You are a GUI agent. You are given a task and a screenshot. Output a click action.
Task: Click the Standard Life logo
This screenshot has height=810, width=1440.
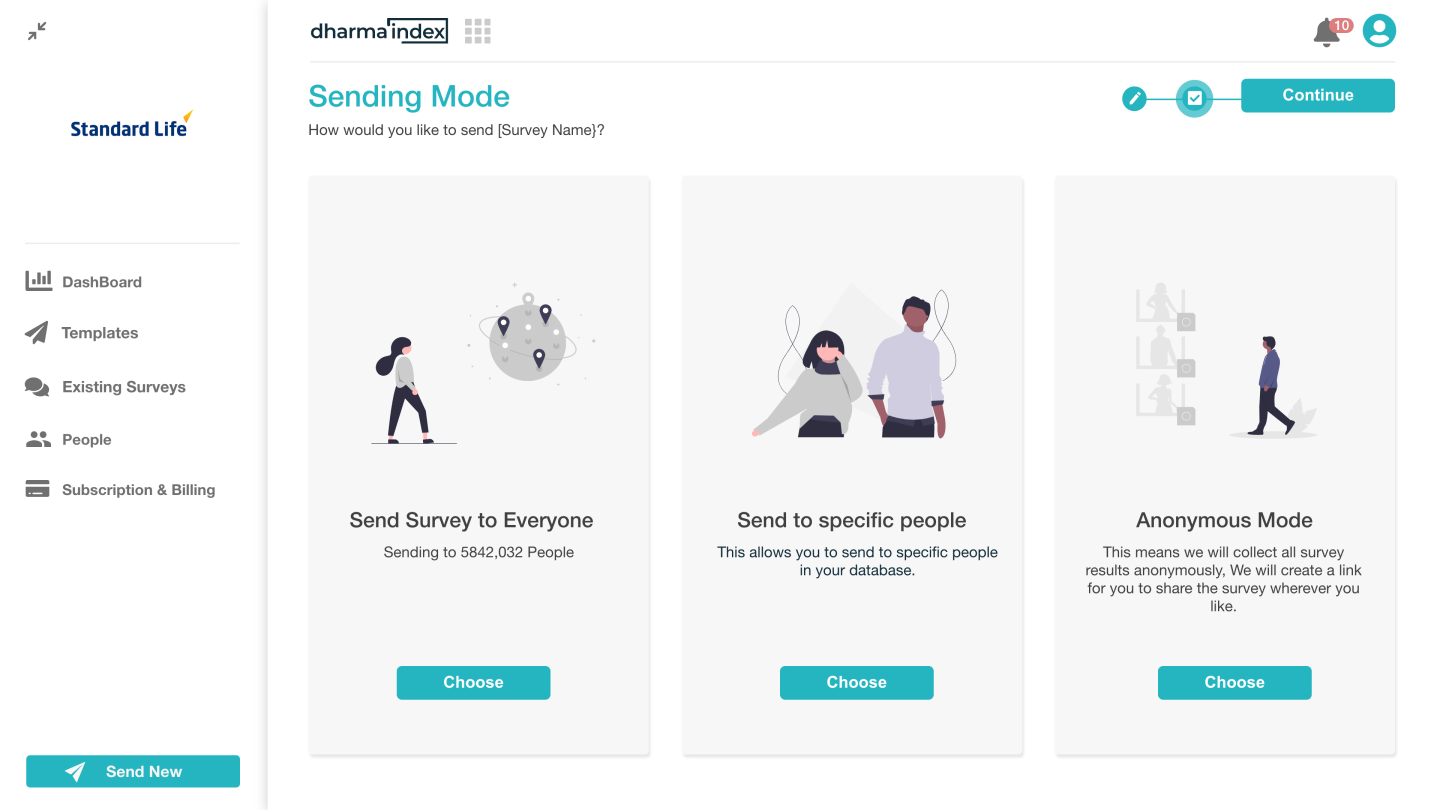(131, 126)
